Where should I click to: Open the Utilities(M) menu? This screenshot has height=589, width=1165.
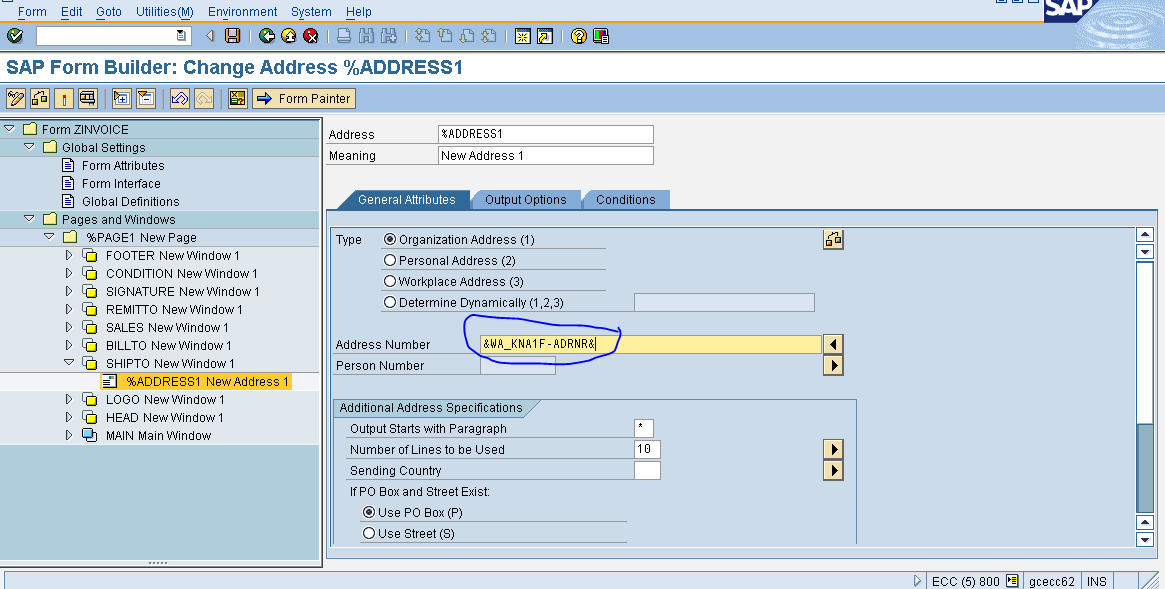pyautogui.click(x=163, y=11)
